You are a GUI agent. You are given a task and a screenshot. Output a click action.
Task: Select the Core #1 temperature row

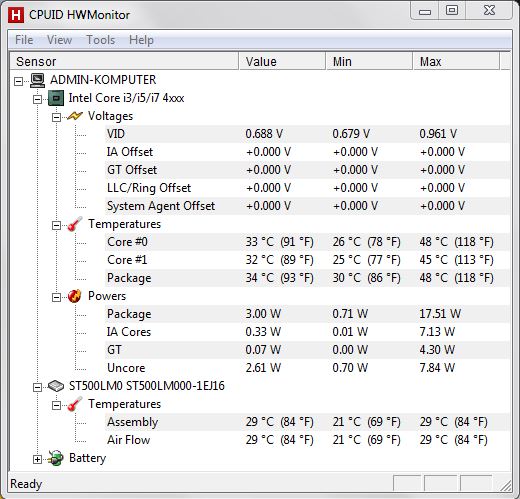(x=307, y=260)
